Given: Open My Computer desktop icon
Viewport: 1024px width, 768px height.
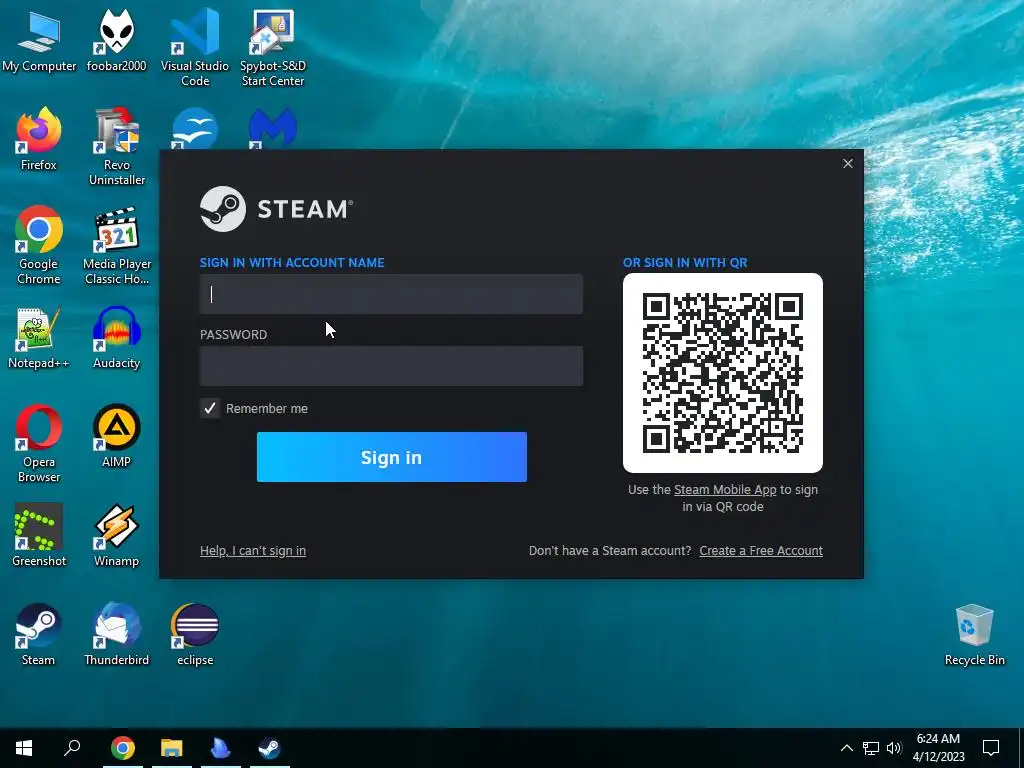Looking at the screenshot, I should pyautogui.click(x=39, y=41).
